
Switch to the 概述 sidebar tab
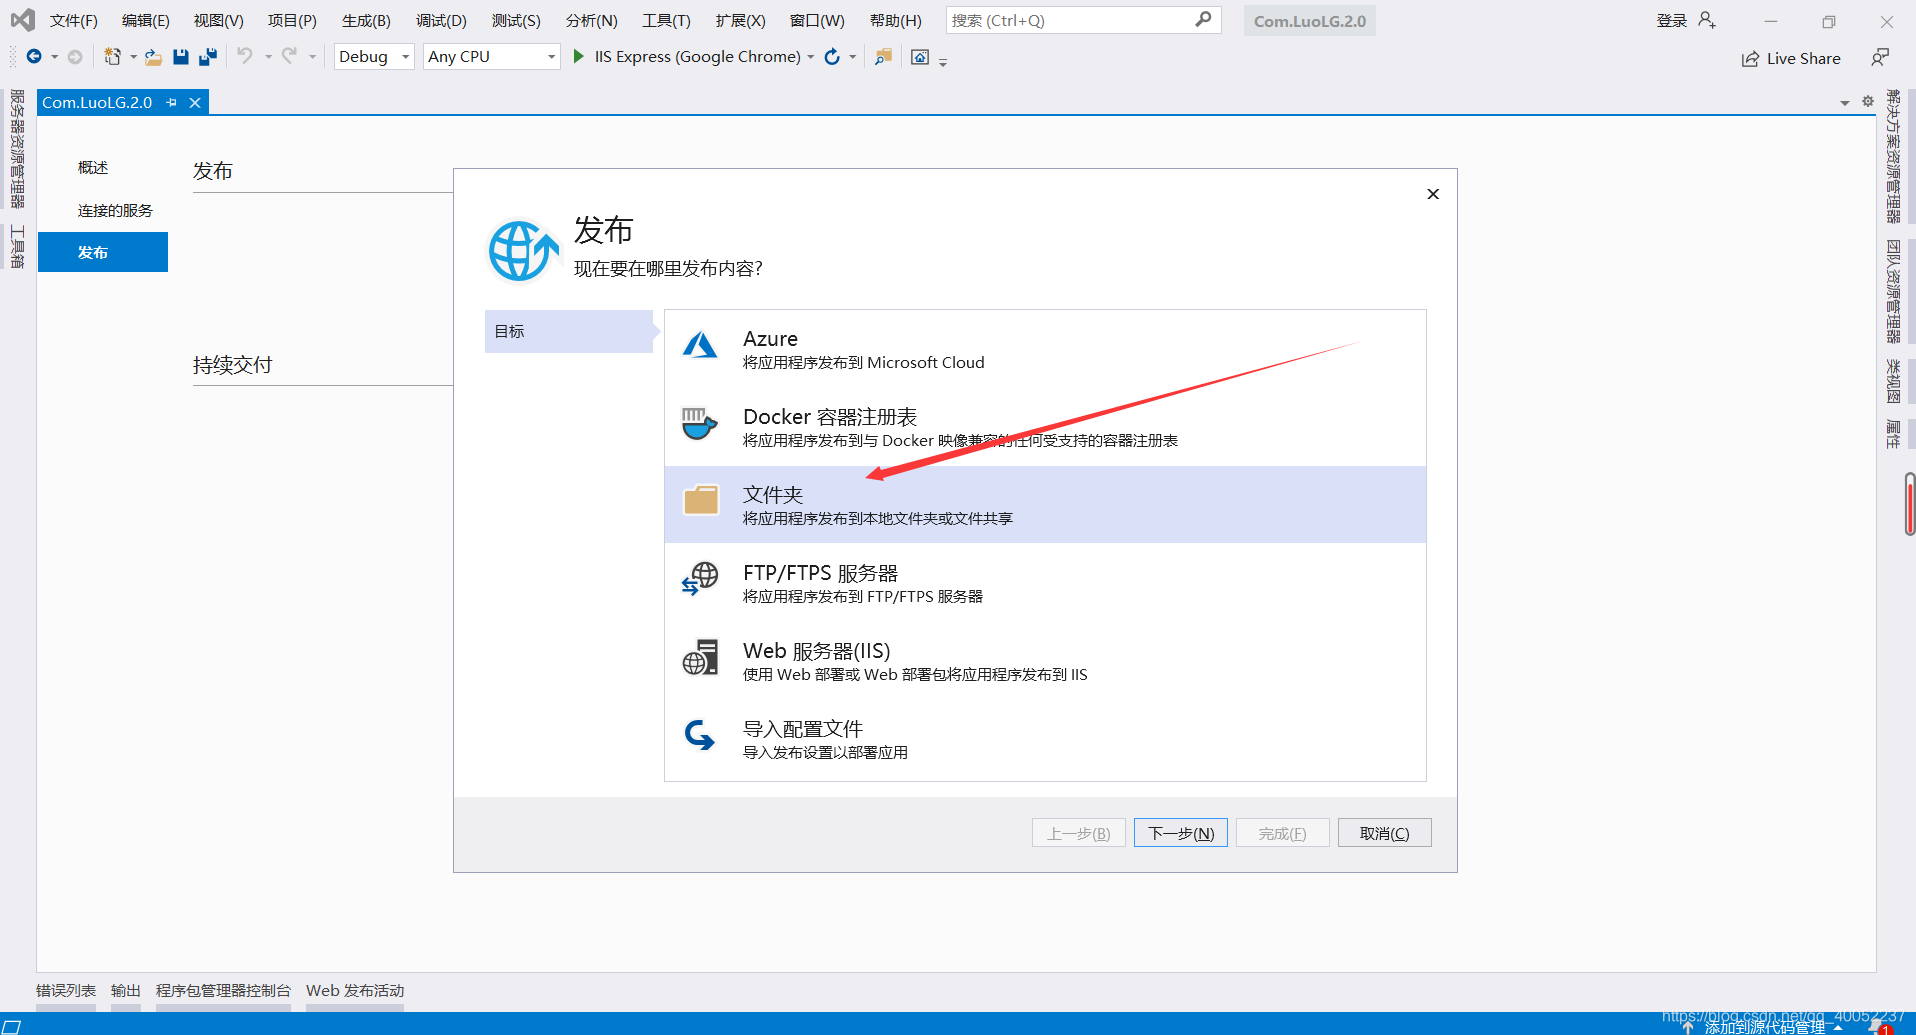(93, 168)
